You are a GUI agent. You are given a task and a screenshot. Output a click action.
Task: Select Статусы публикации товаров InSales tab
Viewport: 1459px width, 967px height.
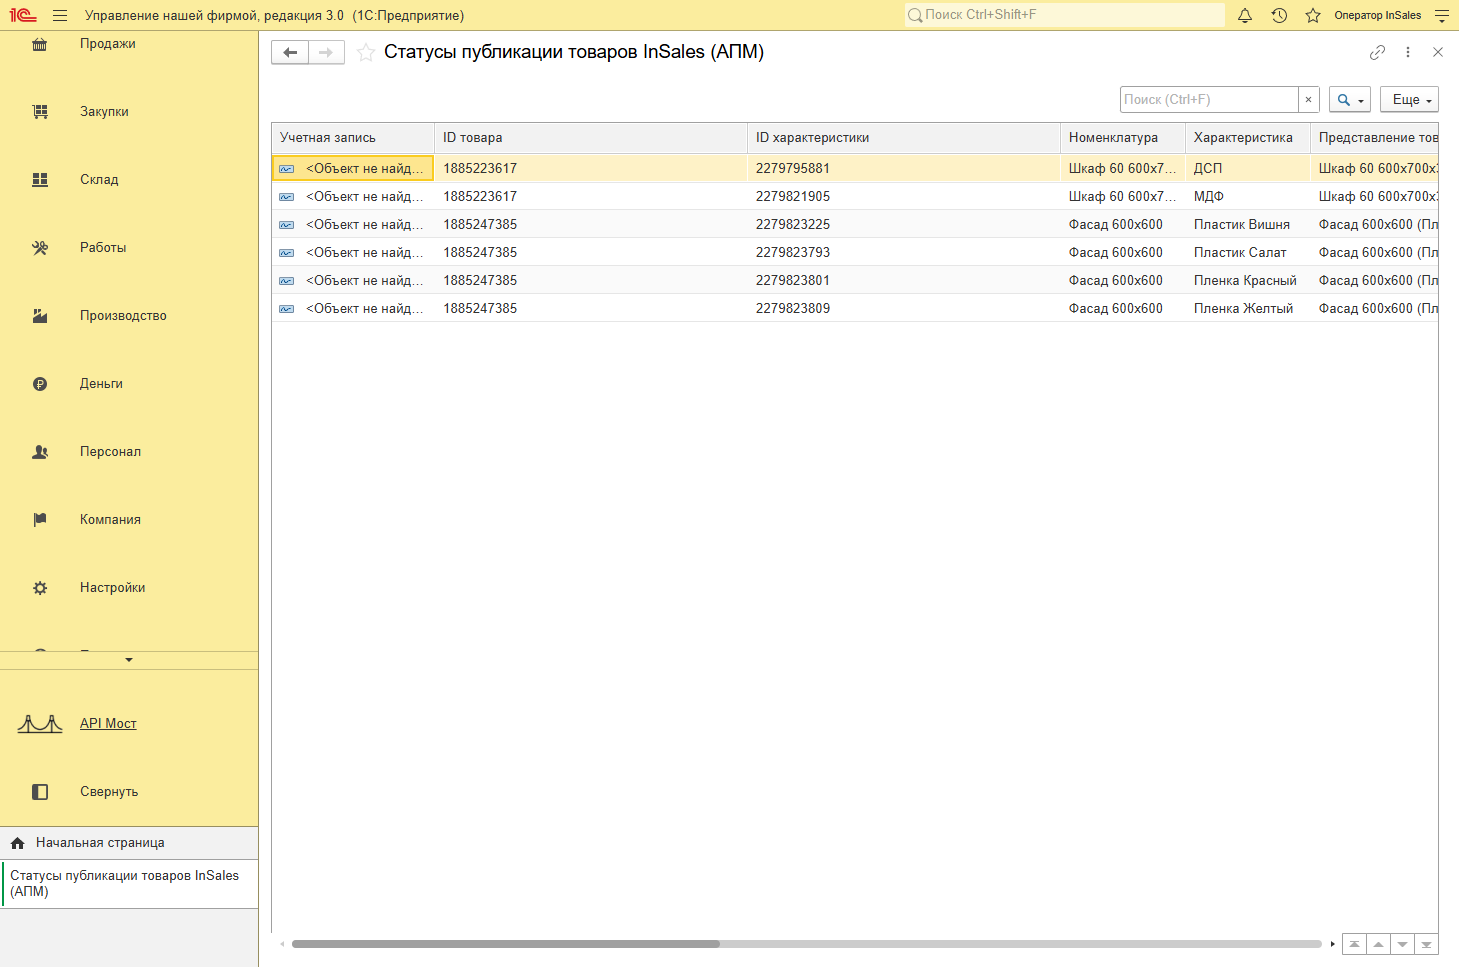129,884
